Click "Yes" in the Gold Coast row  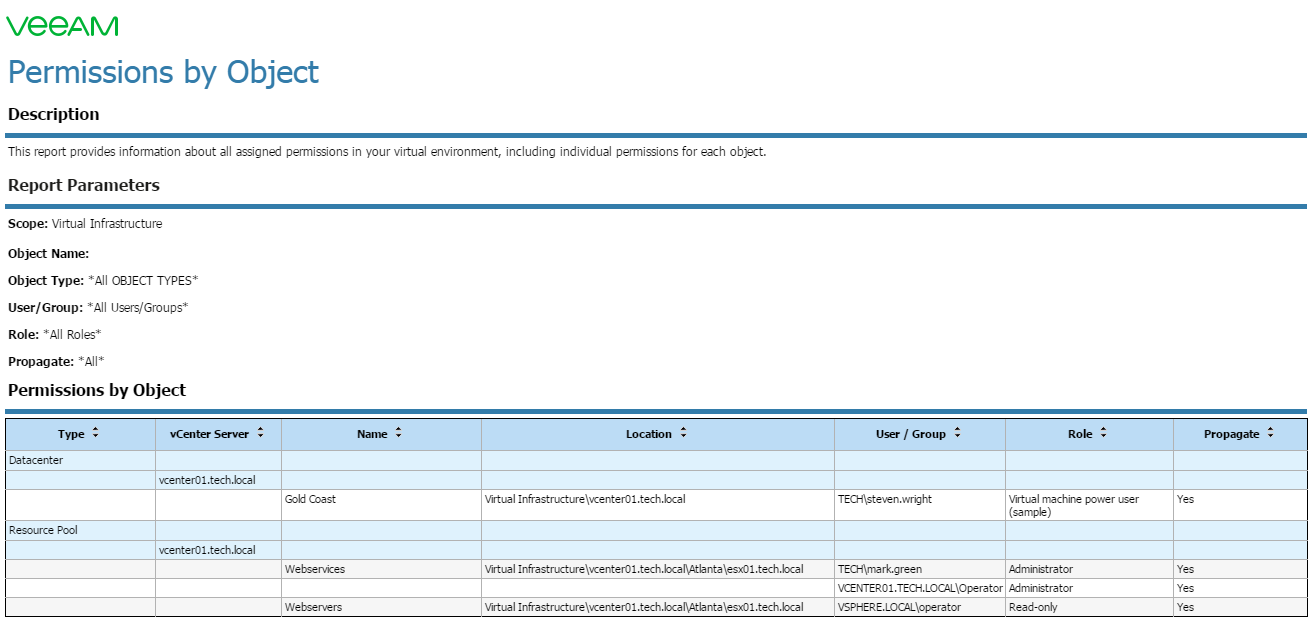click(x=1185, y=499)
